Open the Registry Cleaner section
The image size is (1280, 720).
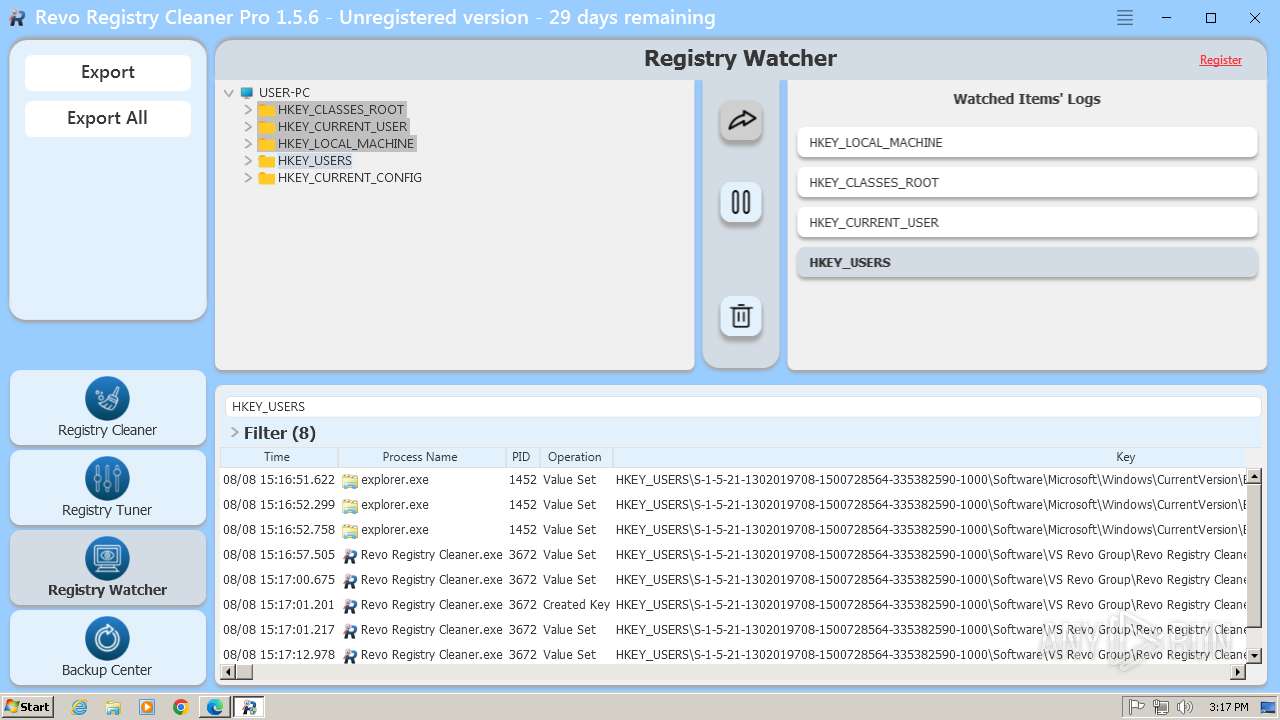click(108, 408)
